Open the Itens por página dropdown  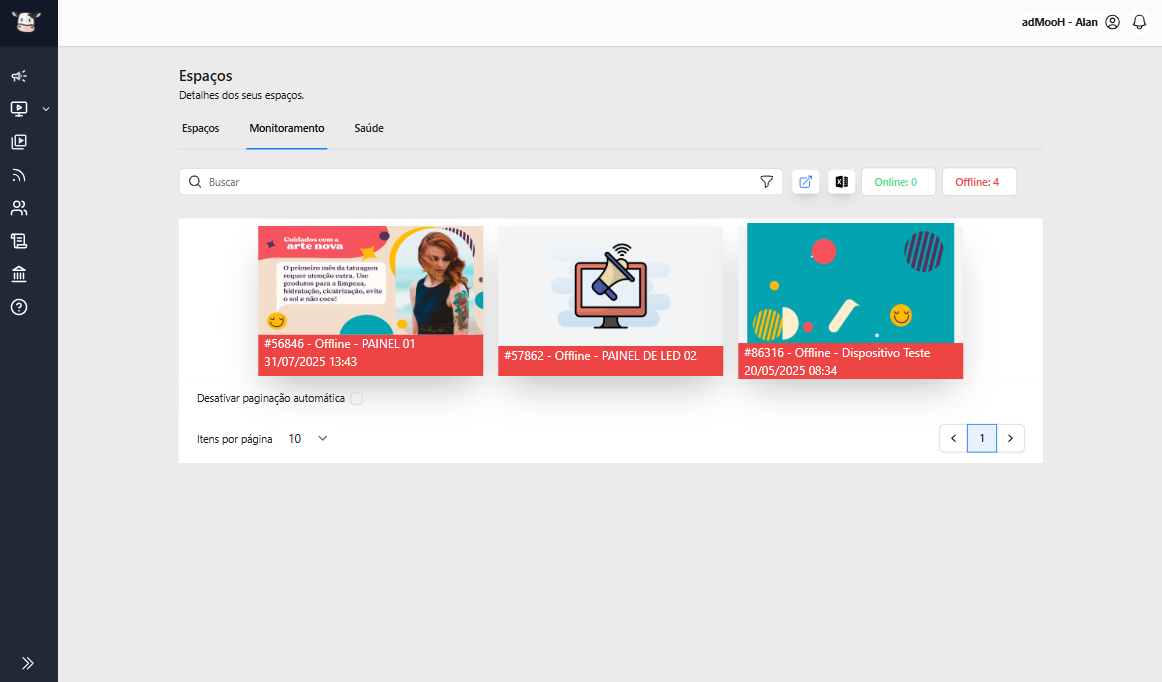point(308,439)
